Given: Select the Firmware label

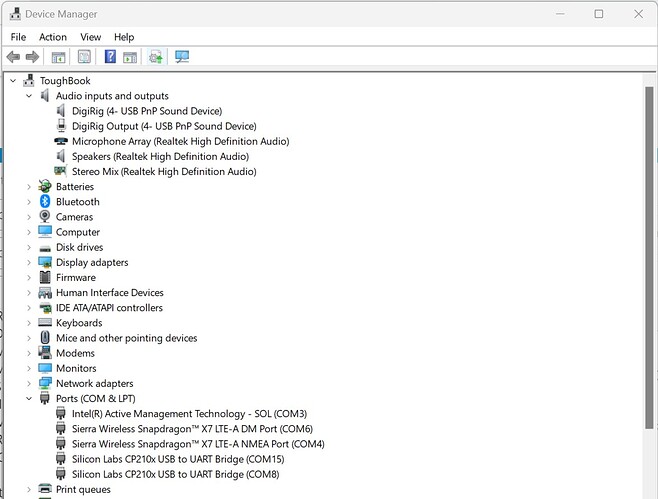Looking at the screenshot, I should [x=76, y=277].
